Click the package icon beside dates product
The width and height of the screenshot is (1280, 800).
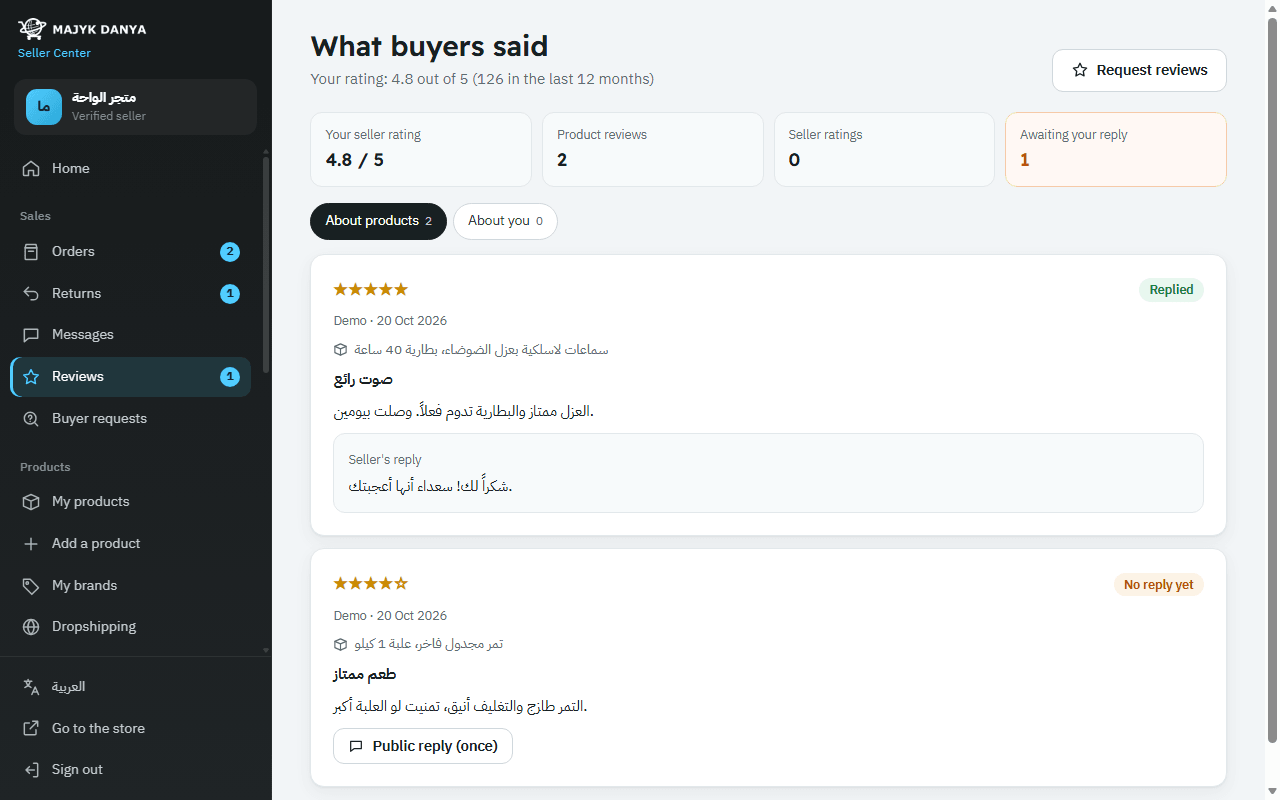coord(341,644)
